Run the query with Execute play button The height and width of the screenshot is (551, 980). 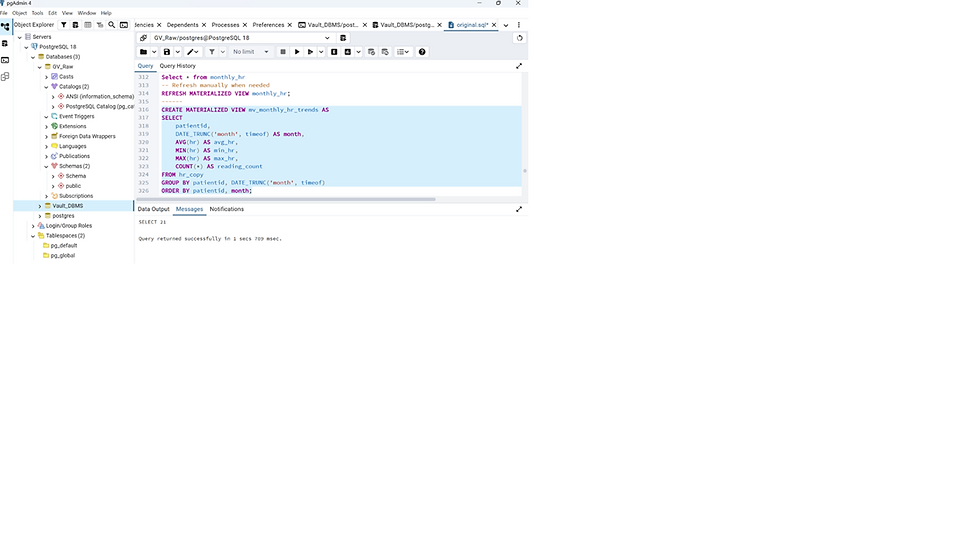297,52
